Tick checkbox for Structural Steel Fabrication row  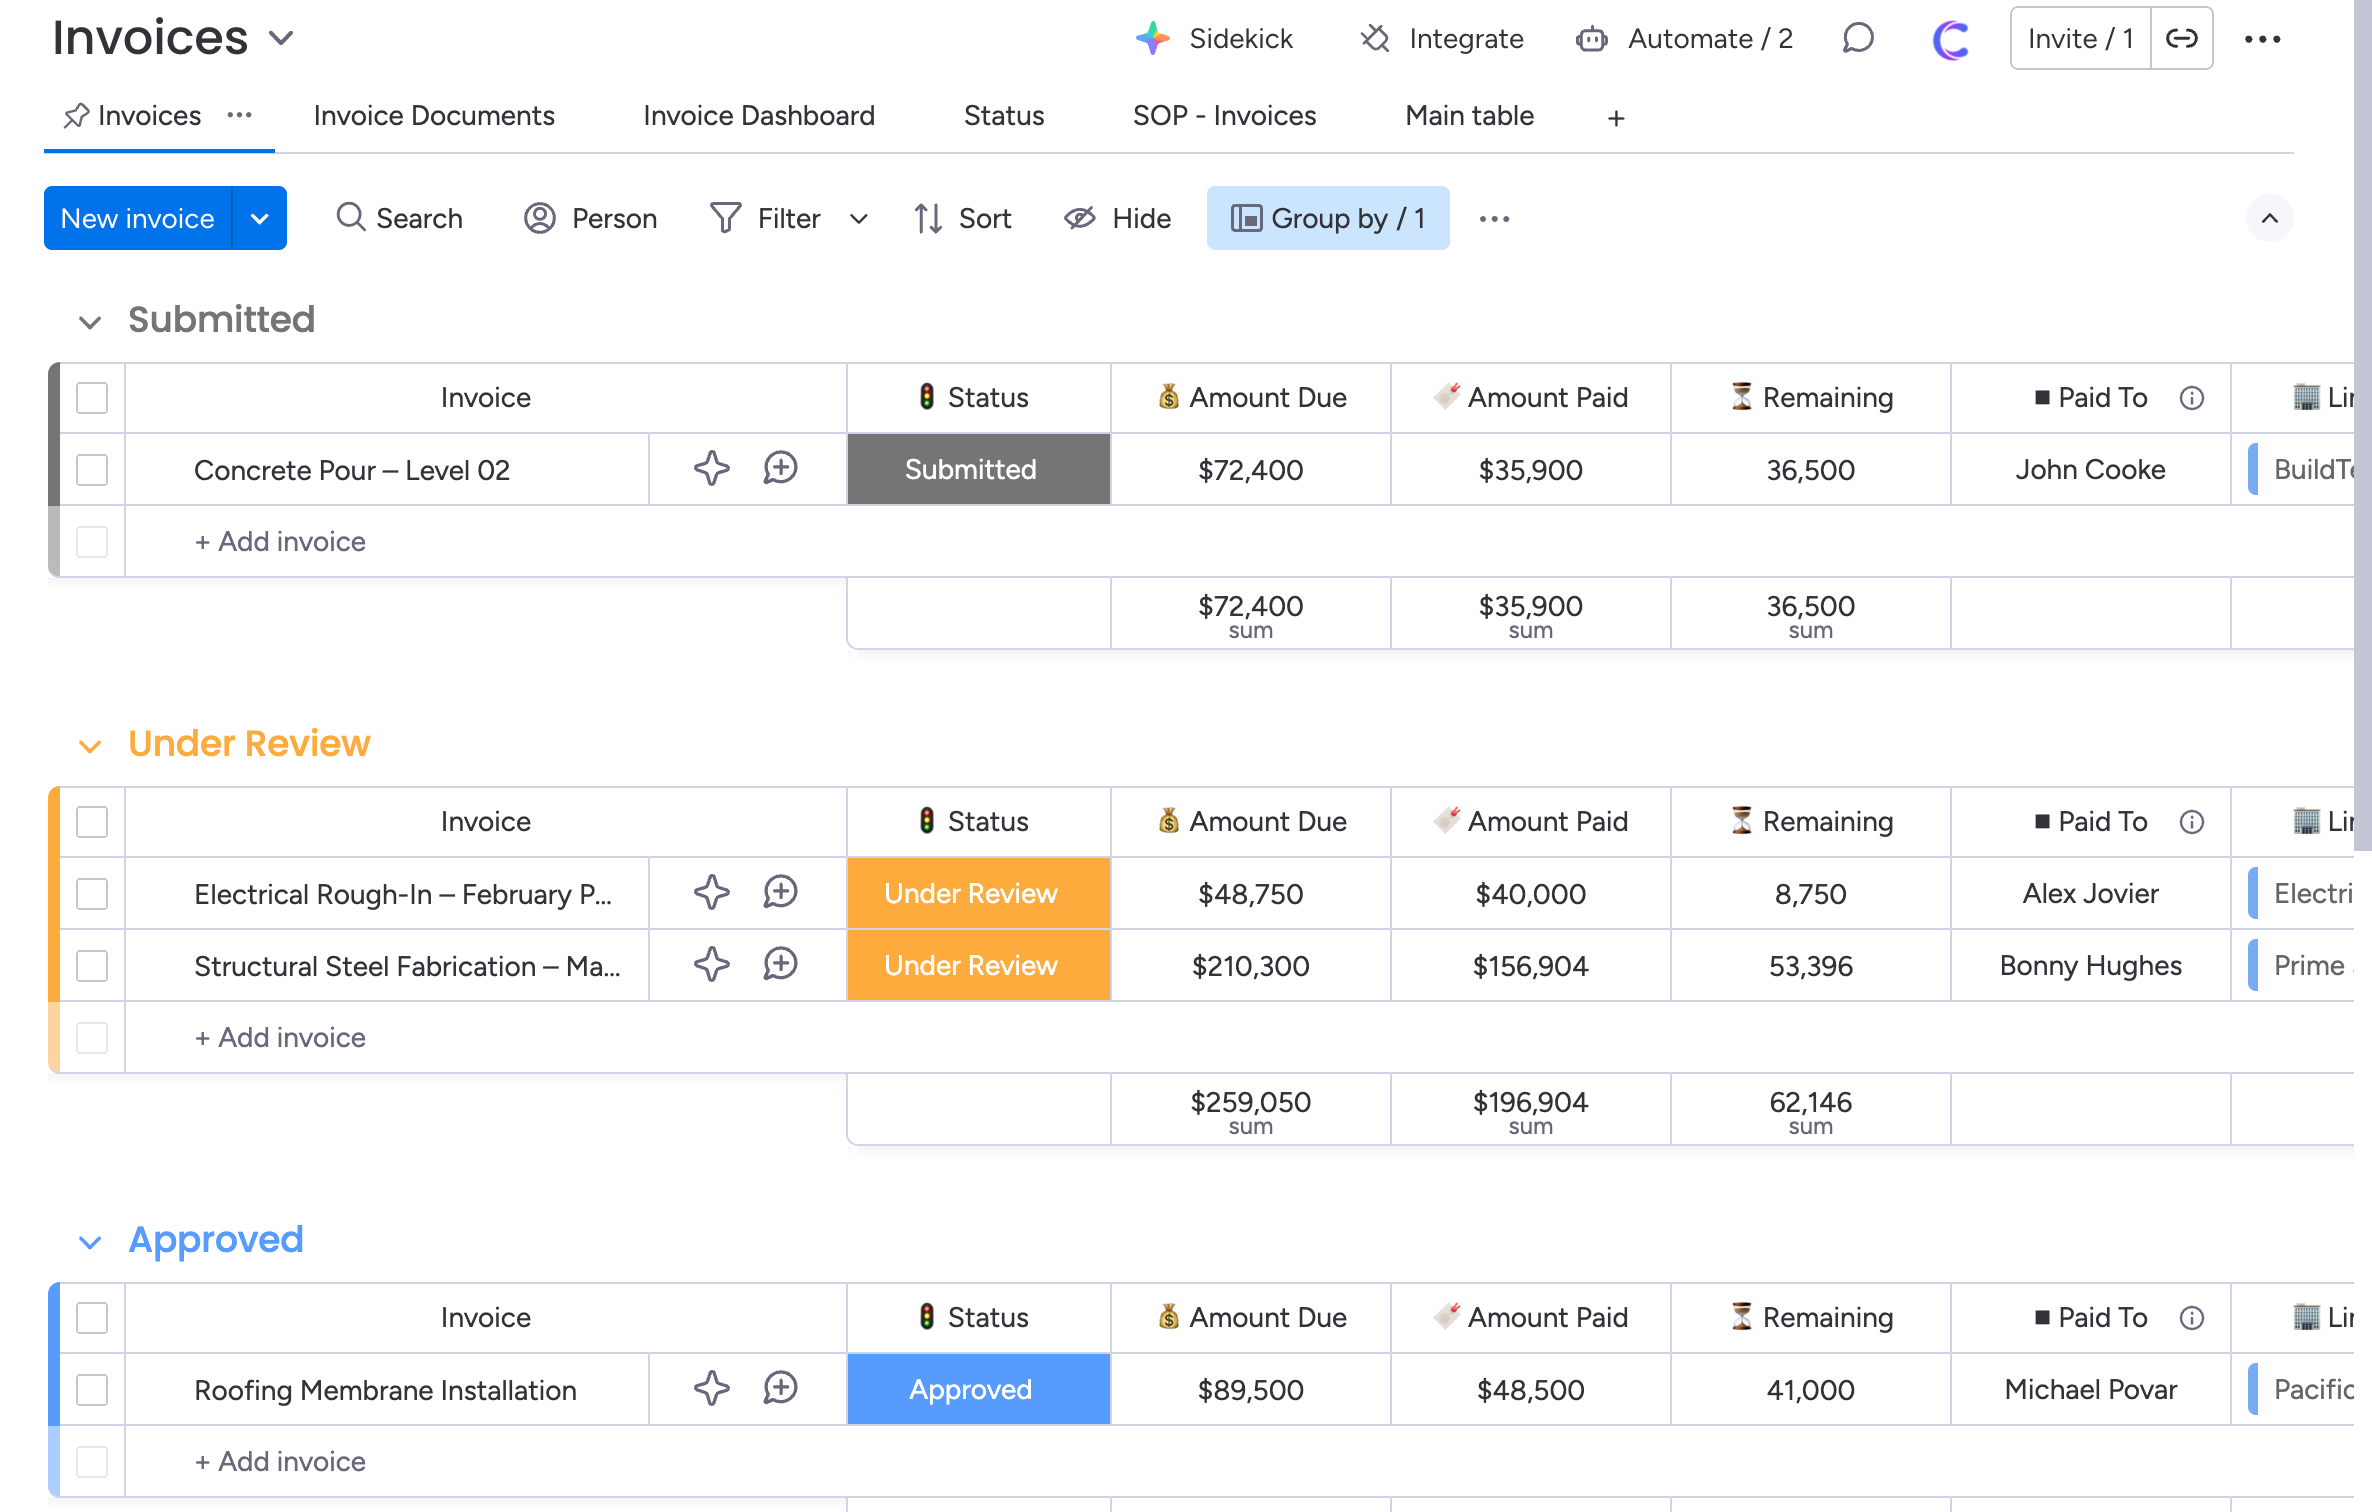point(92,965)
